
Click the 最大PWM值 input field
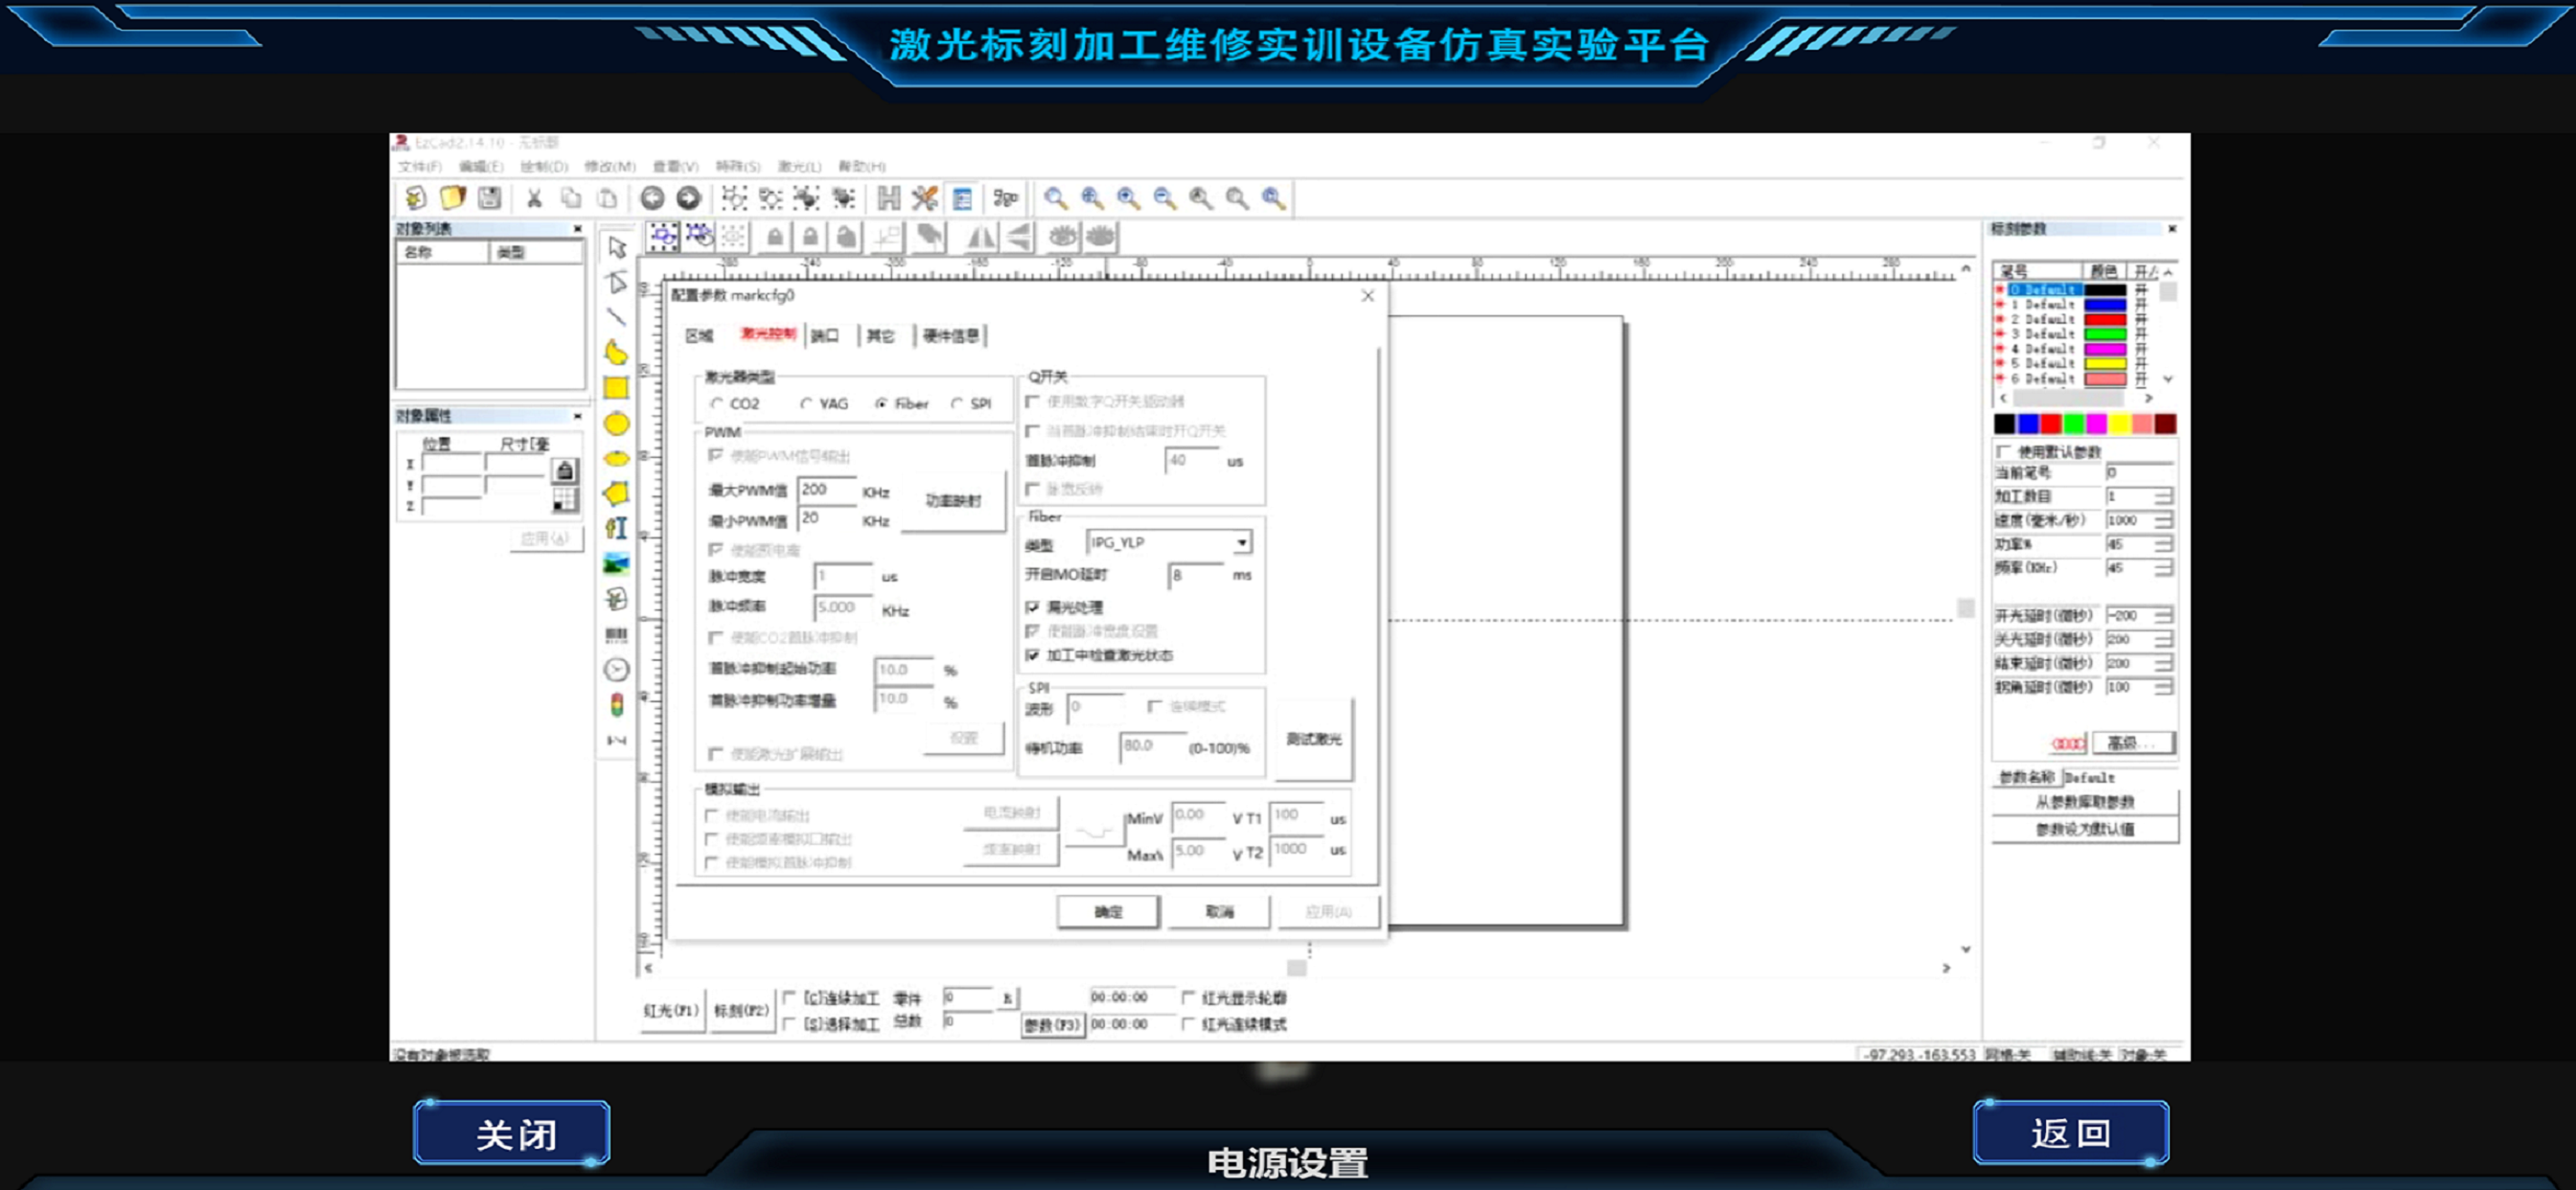[x=826, y=490]
